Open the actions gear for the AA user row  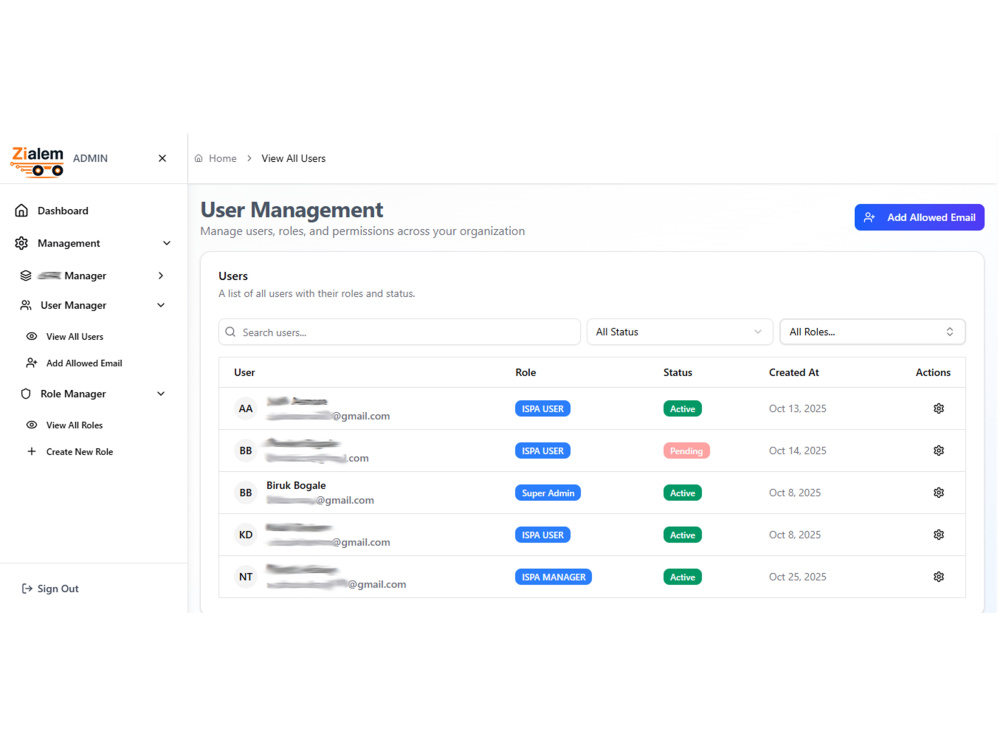click(x=938, y=408)
